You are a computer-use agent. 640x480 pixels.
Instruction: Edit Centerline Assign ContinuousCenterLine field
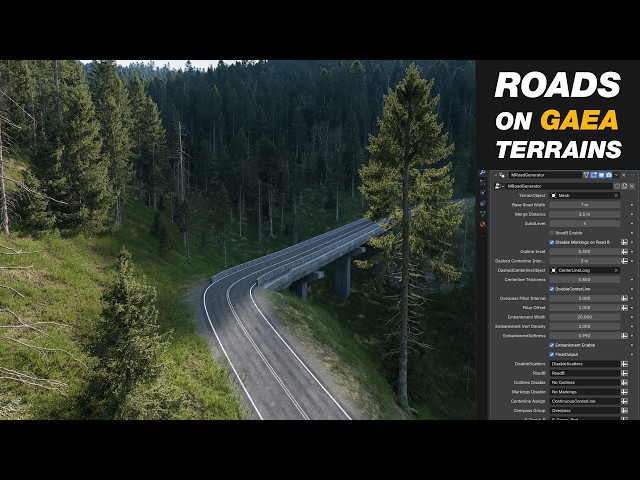[584, 401]
